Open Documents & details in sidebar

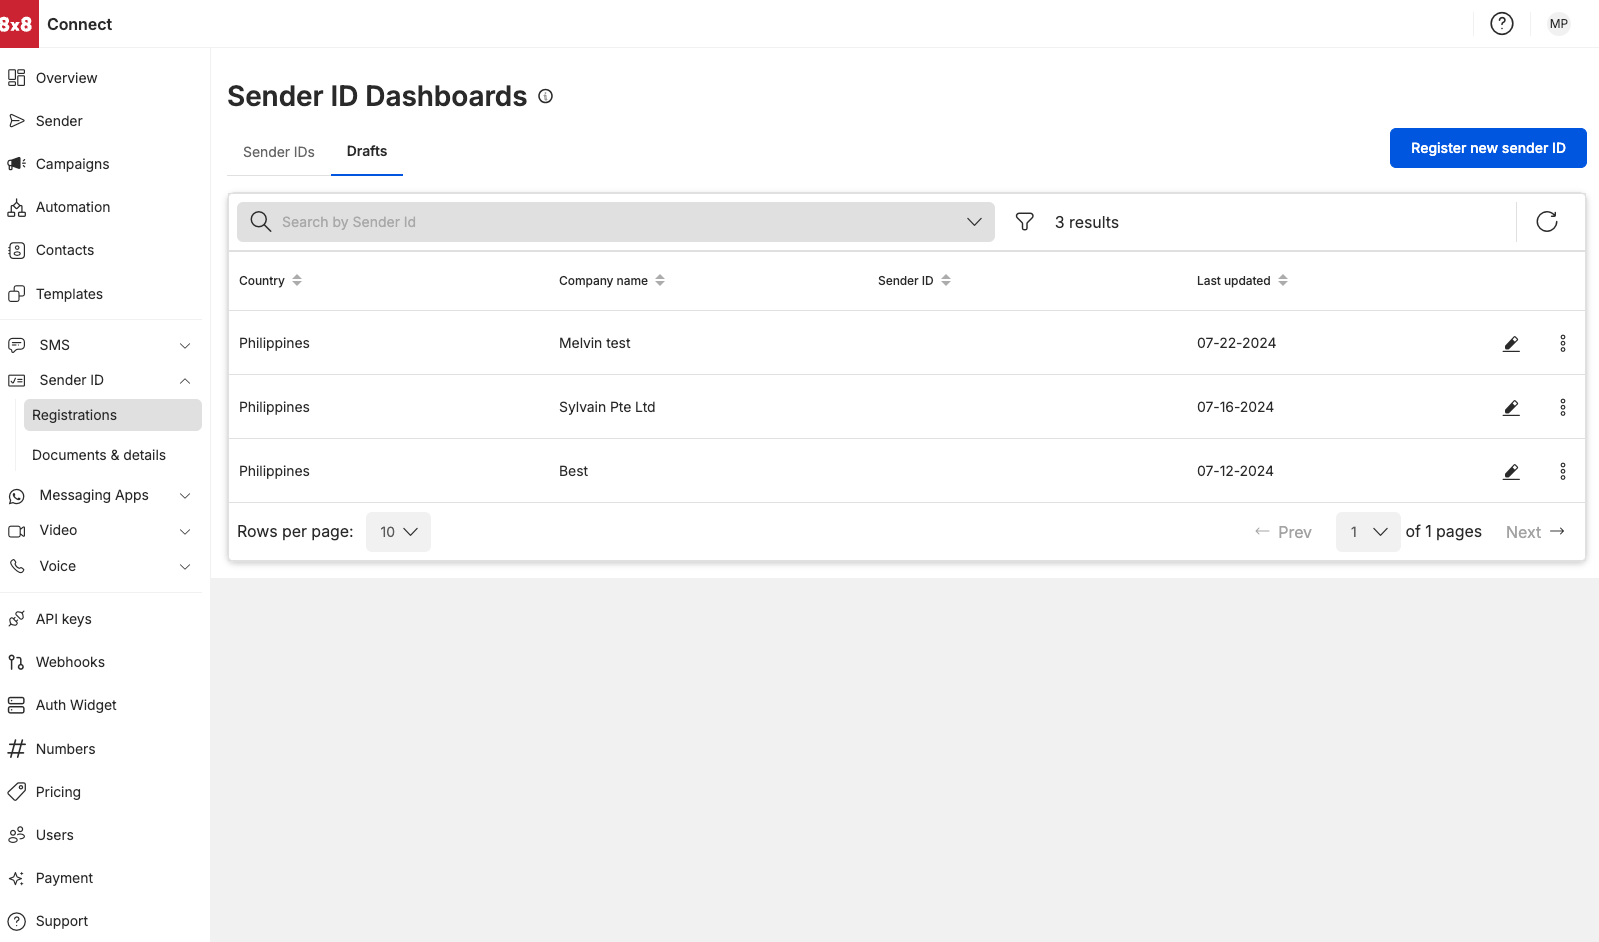point(99,455)
